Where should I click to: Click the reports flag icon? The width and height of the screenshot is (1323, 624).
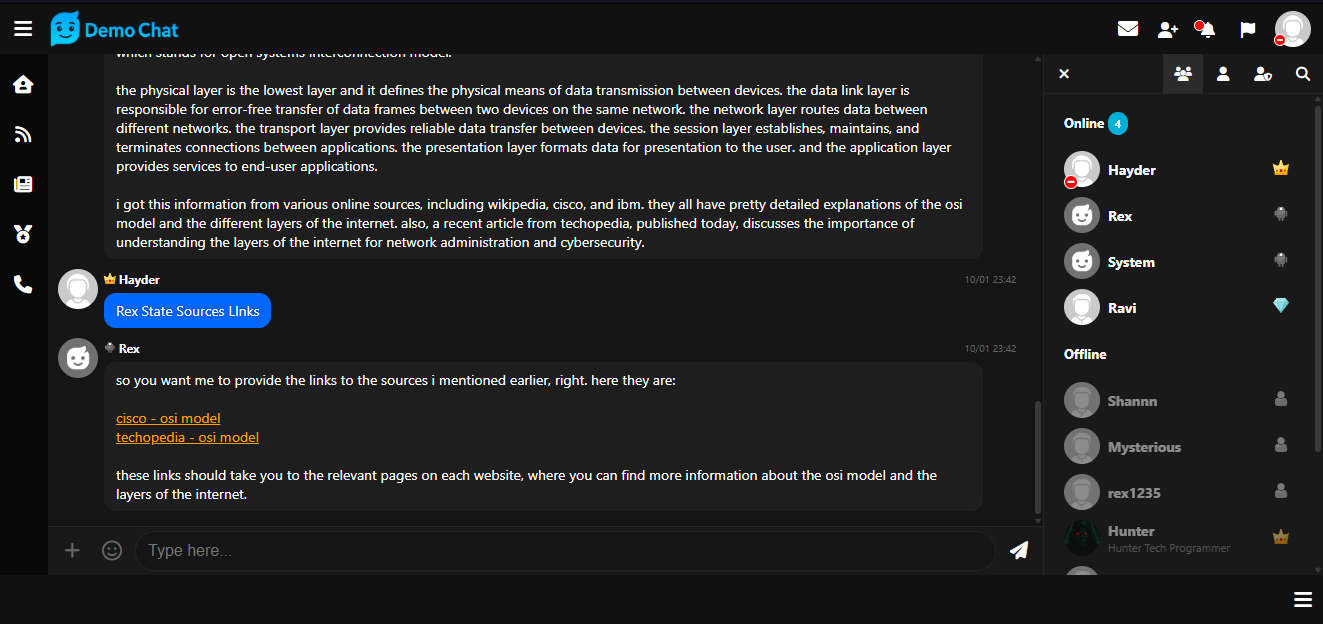pos(1248,29)
